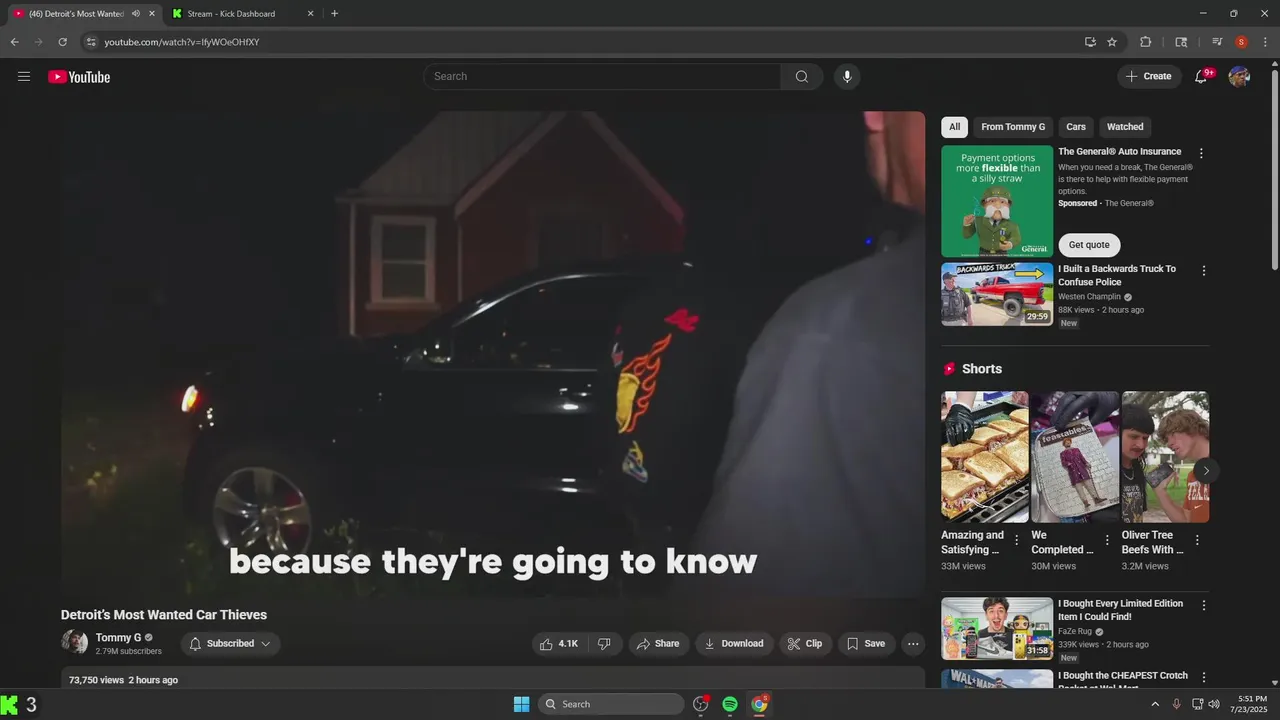Bookmark this page with star
Viewport: 1280px width, 720px height.
pyautogui.click(x=1112, y=42)
